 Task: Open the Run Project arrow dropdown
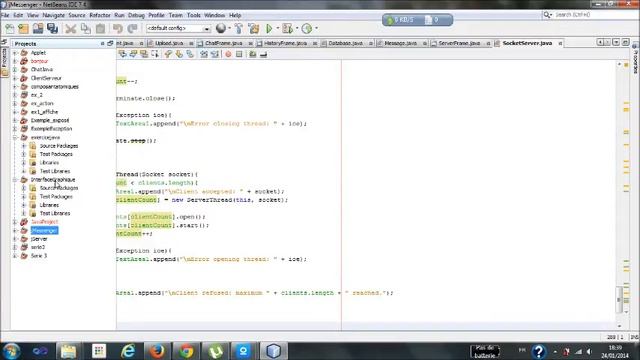278,28
